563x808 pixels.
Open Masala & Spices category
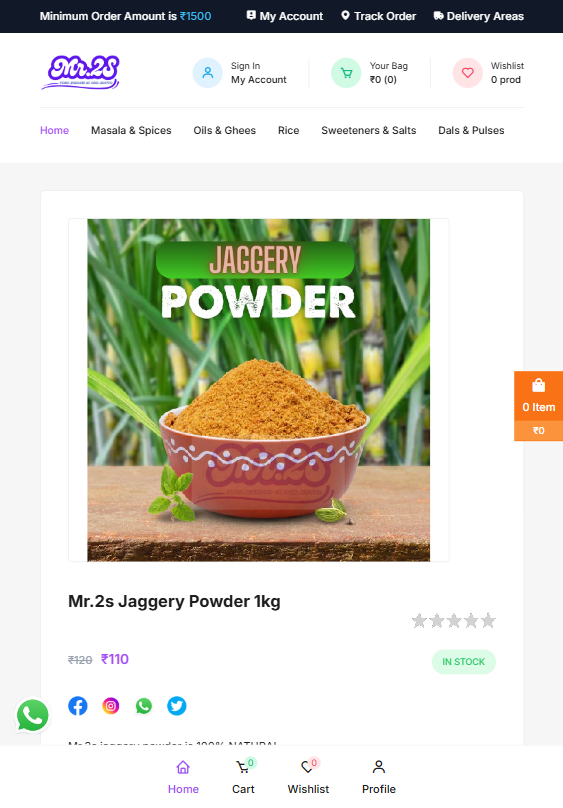pyautogui.click(x=131, y=130)
